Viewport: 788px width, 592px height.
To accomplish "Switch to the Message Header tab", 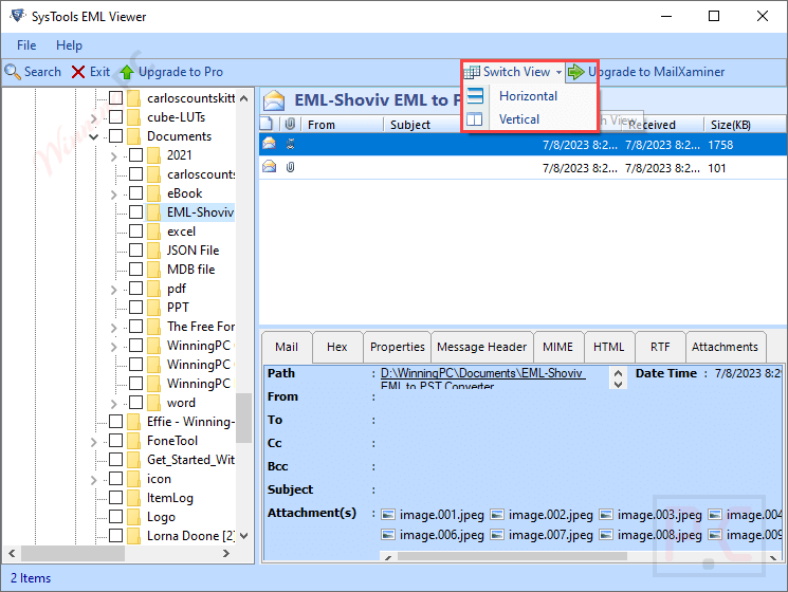I will click(482, 347).
